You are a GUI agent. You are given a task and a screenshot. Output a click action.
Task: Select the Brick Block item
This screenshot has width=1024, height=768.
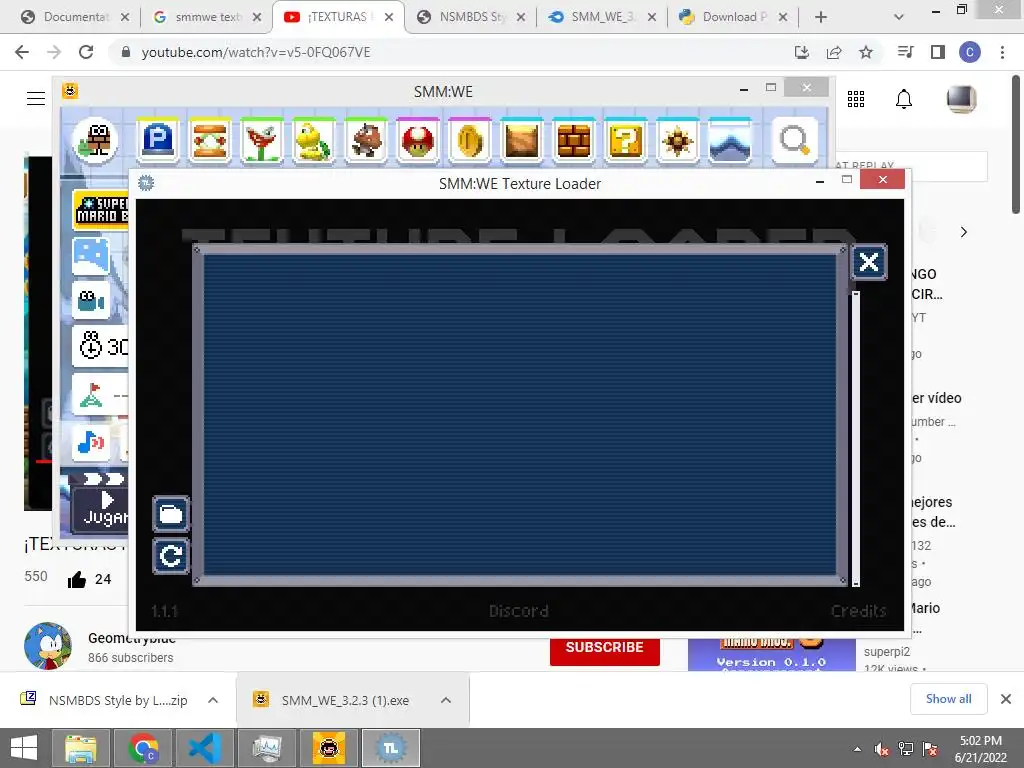[573, 140]
